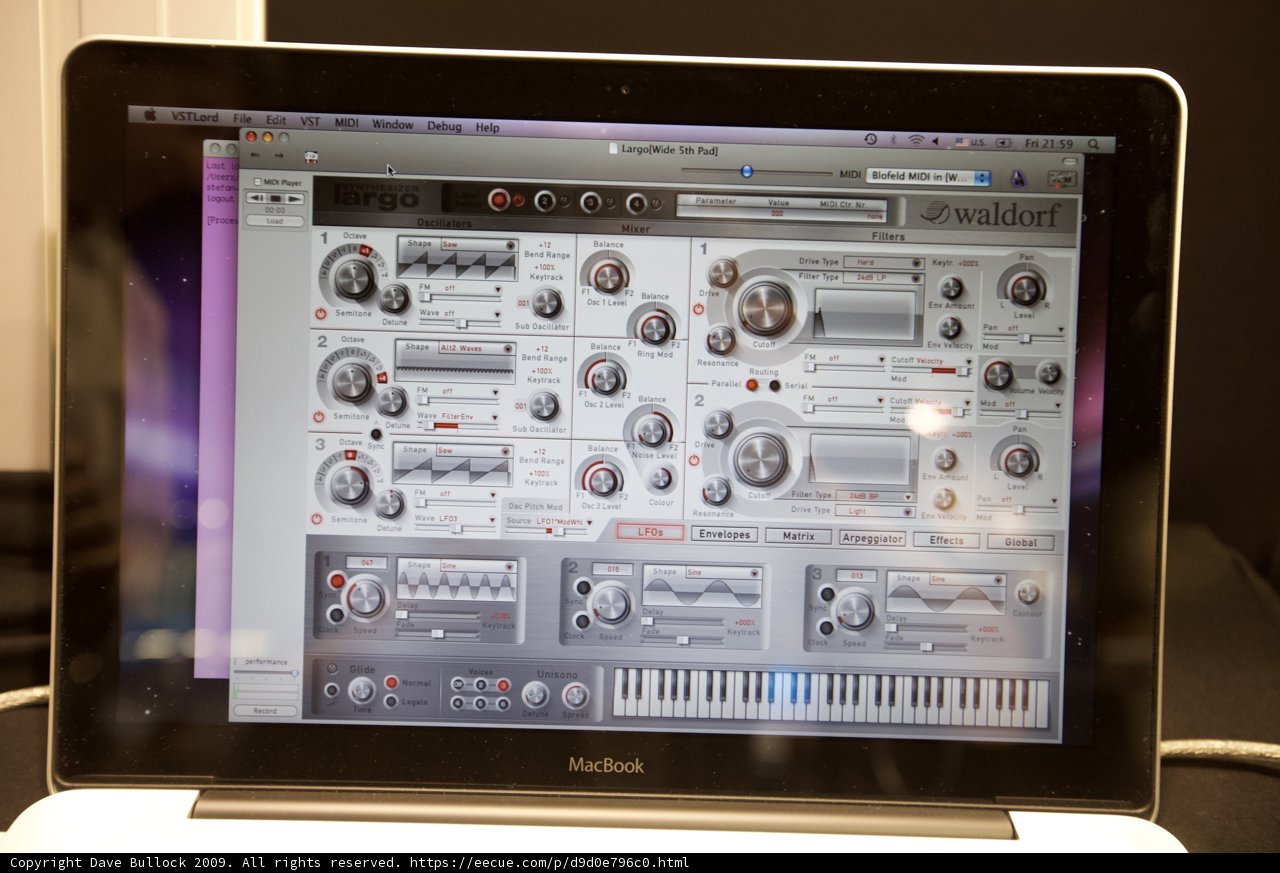Click the Waldorf logo
The width and height of the screenshot is (1280, 873).
click(990, 213)
